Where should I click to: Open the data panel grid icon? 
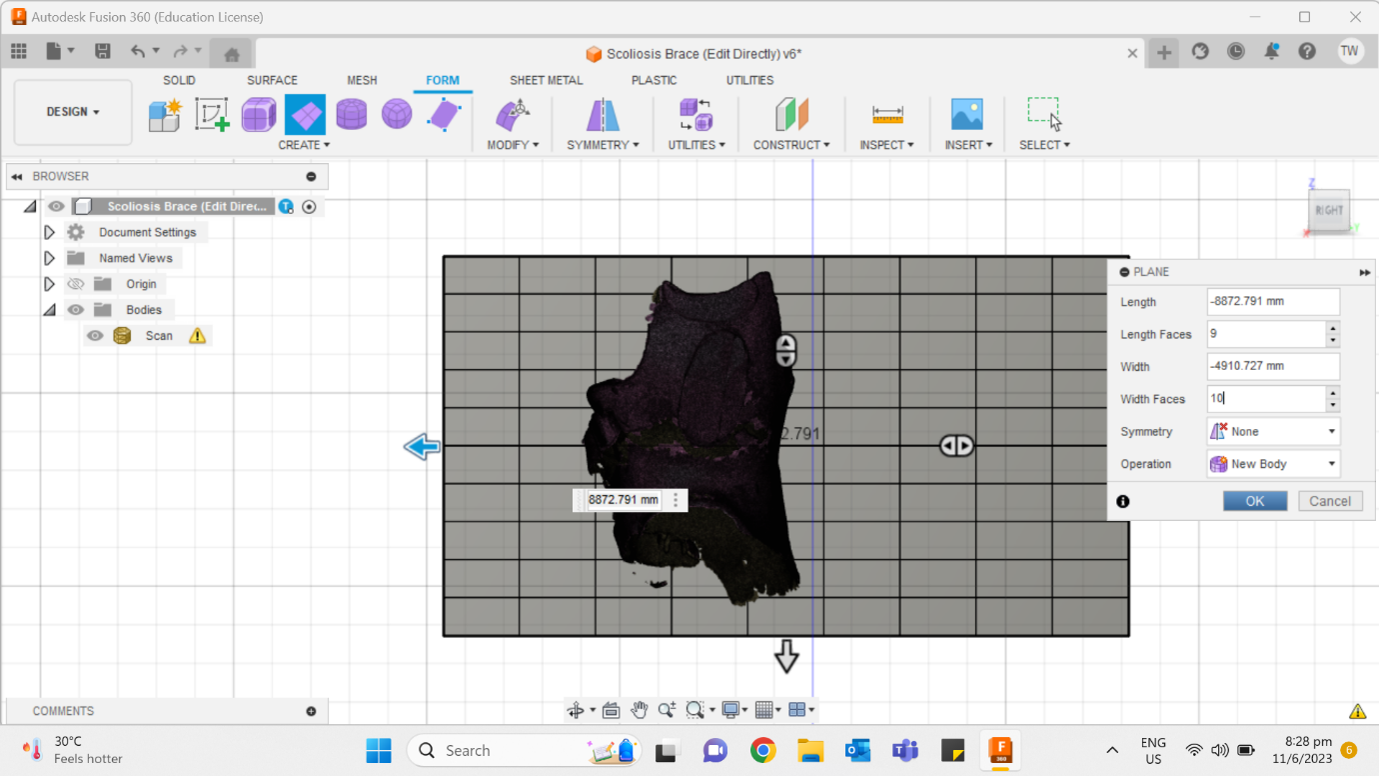(x=19, y=52)
